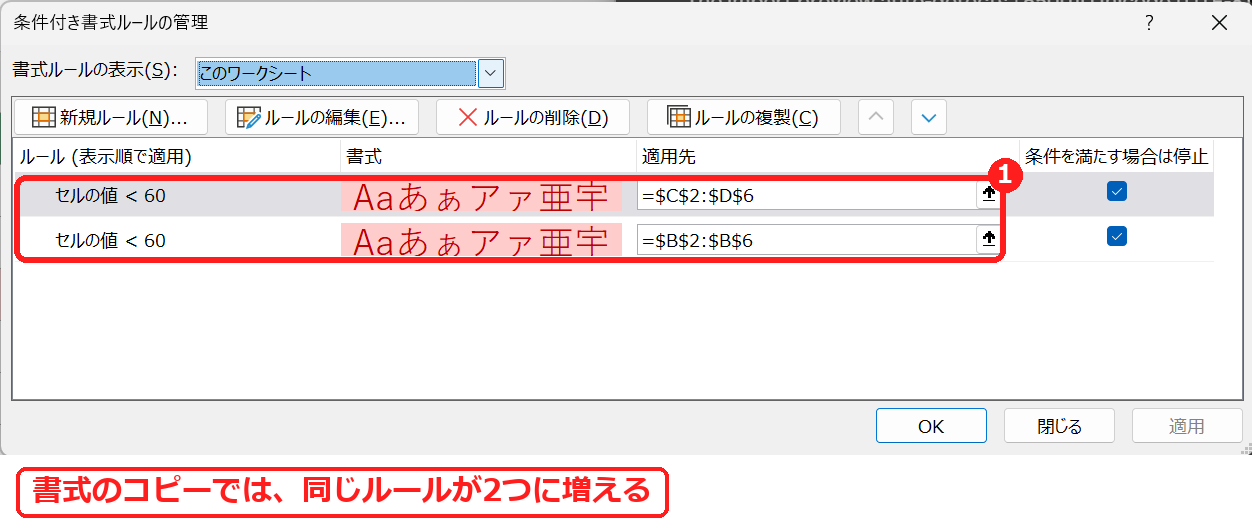Viewport: 1252px width, 525px height.
Task: Open help with the ? title bar icon
Action: pos(1151,22)
